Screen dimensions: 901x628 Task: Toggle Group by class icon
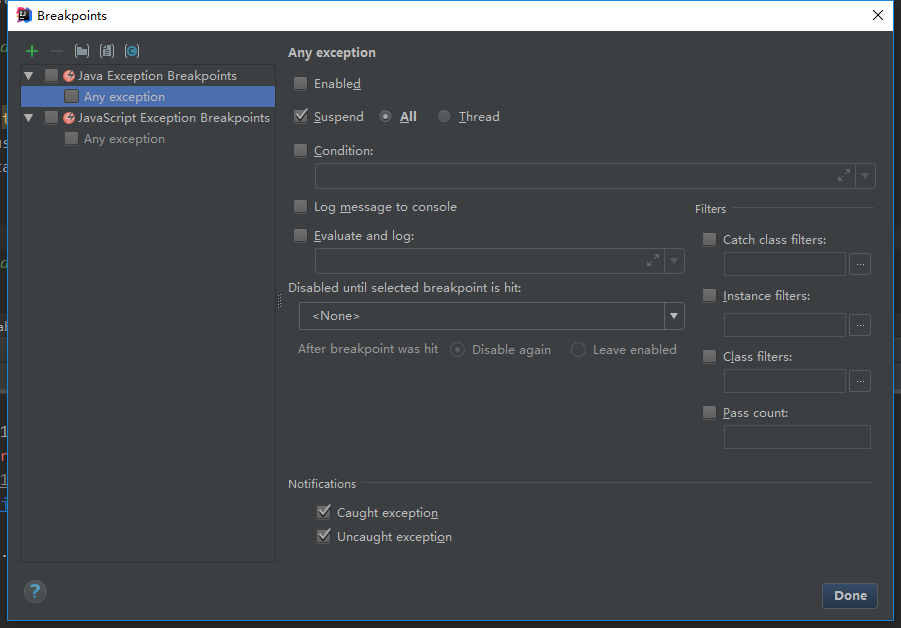(132, 51)
